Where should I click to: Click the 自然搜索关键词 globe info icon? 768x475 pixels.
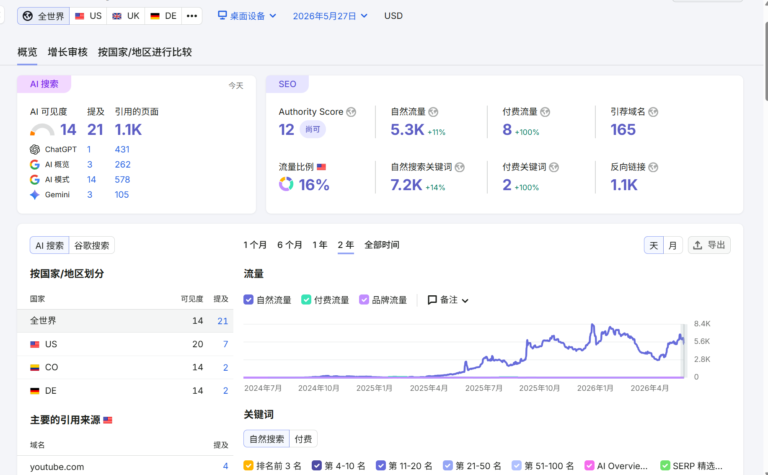pos(459,167)
